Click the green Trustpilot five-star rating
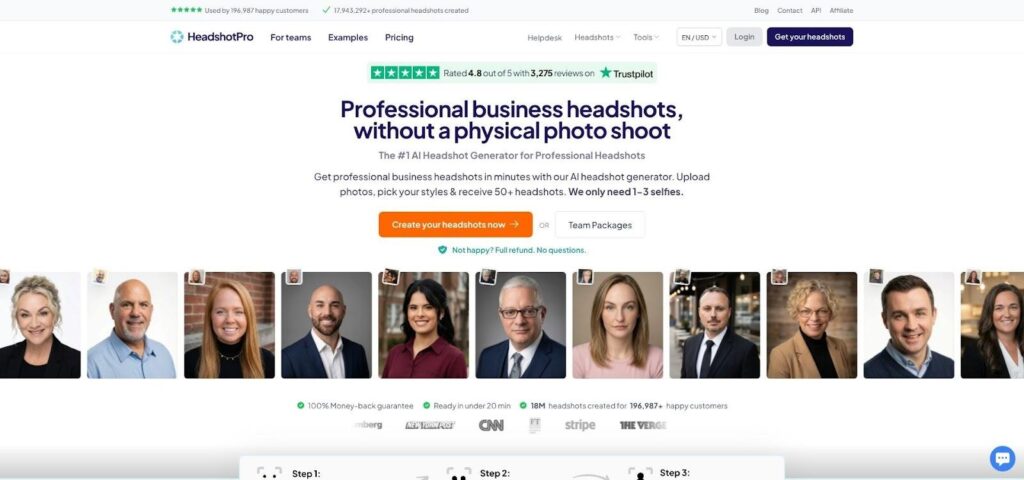 pyautogui.click(x=405, y=72)
